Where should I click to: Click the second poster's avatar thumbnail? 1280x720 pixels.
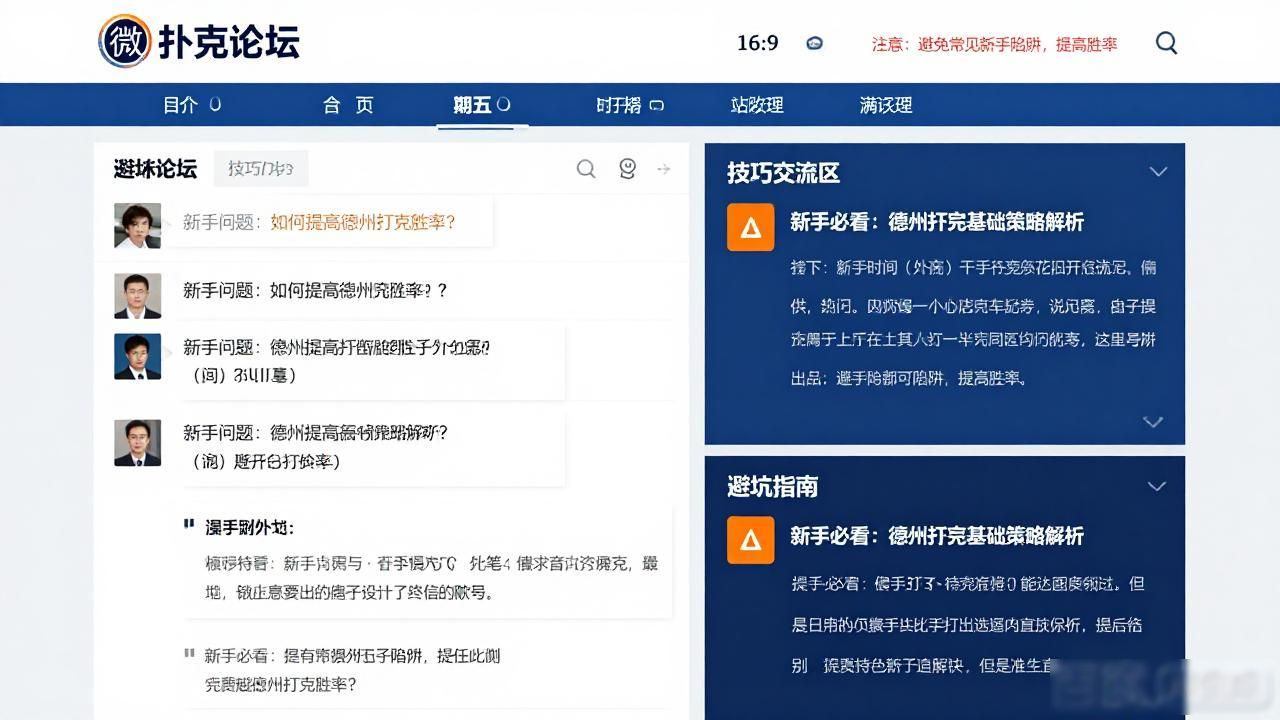pos(138,296)
